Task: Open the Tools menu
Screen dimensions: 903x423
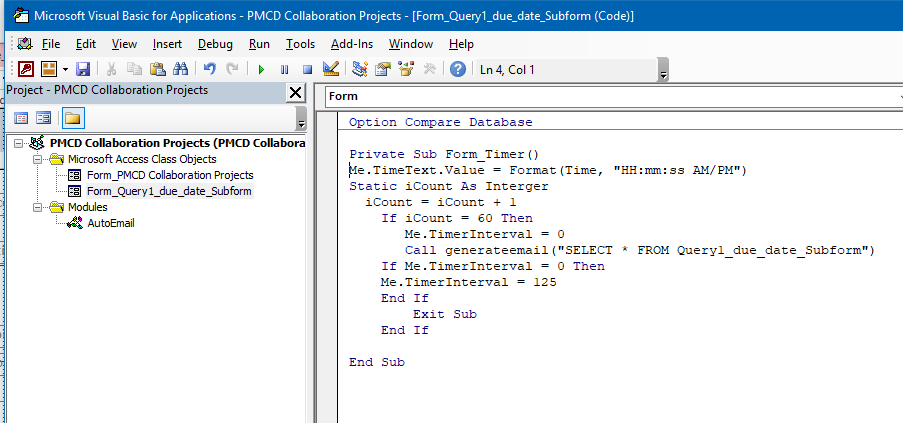Action: [x=301, y=44]
